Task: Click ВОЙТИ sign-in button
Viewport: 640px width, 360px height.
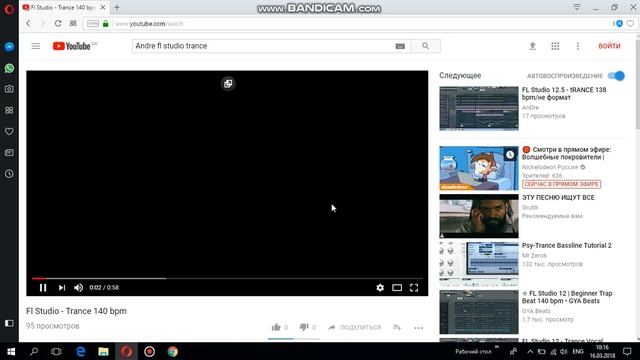Action: tap(609, 46)
